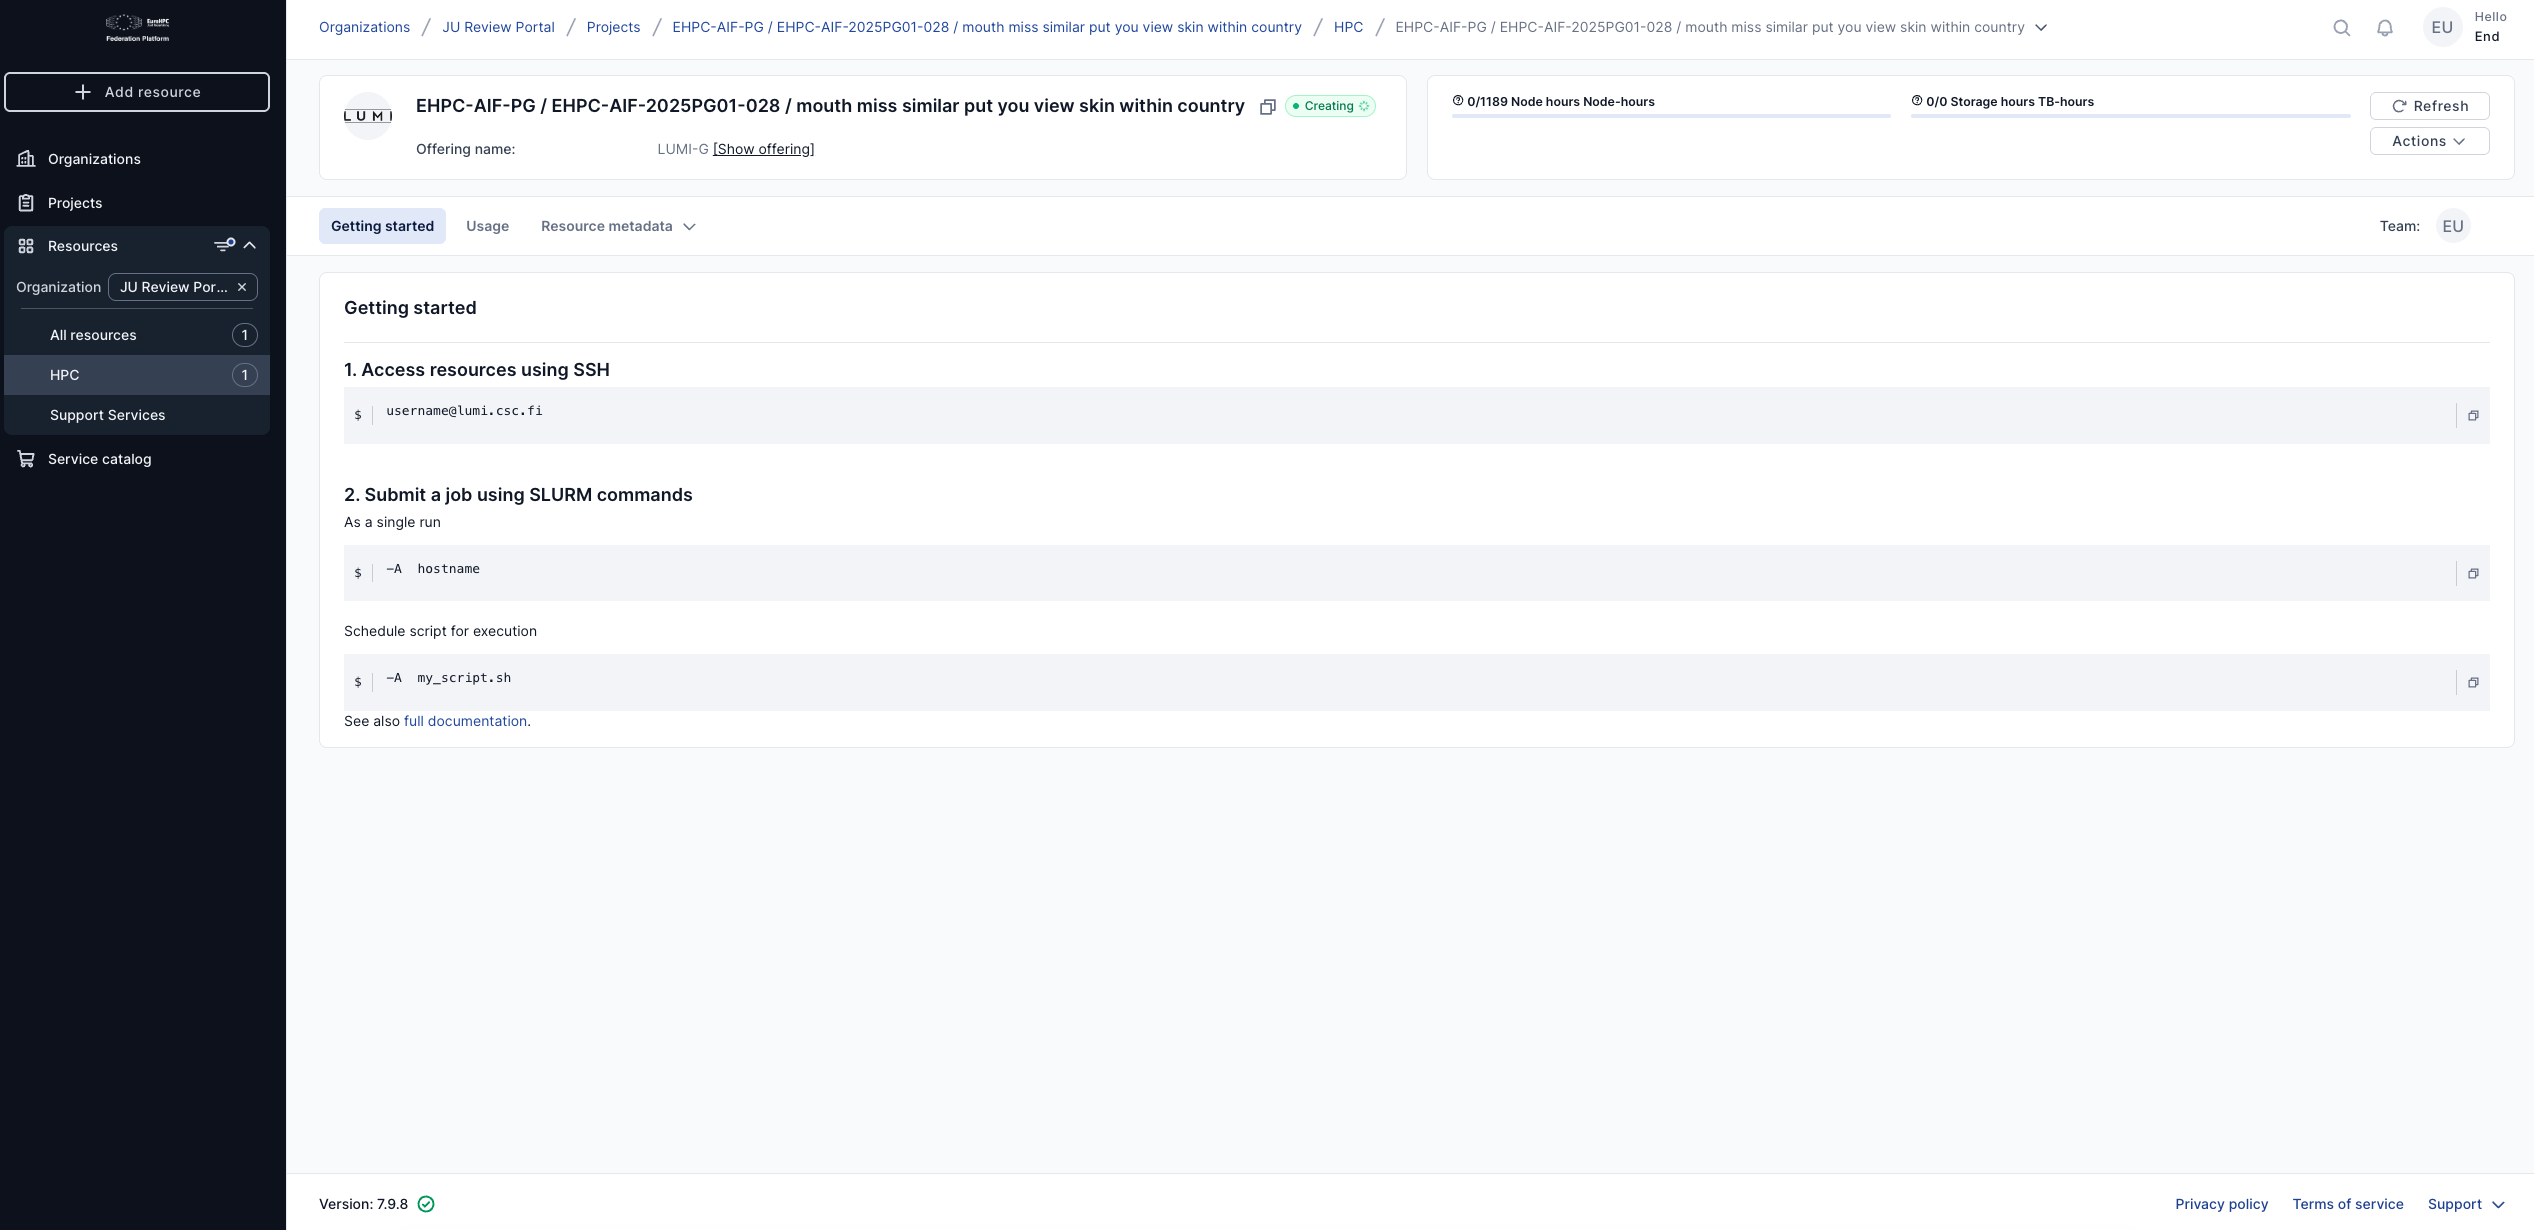Expand the Resource metadata dropdown tab
This screenshot has width=2534, height=1230.
[617, 226]
